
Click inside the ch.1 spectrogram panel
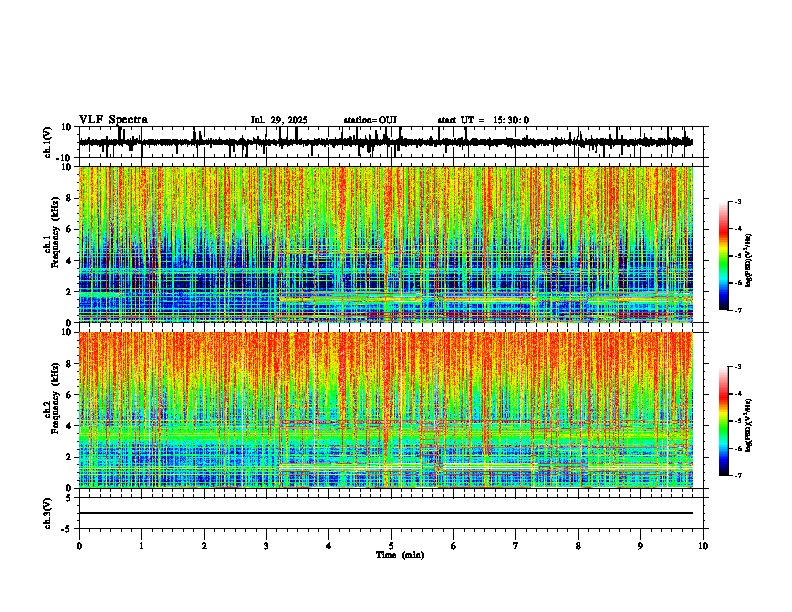tap(386, 244)
